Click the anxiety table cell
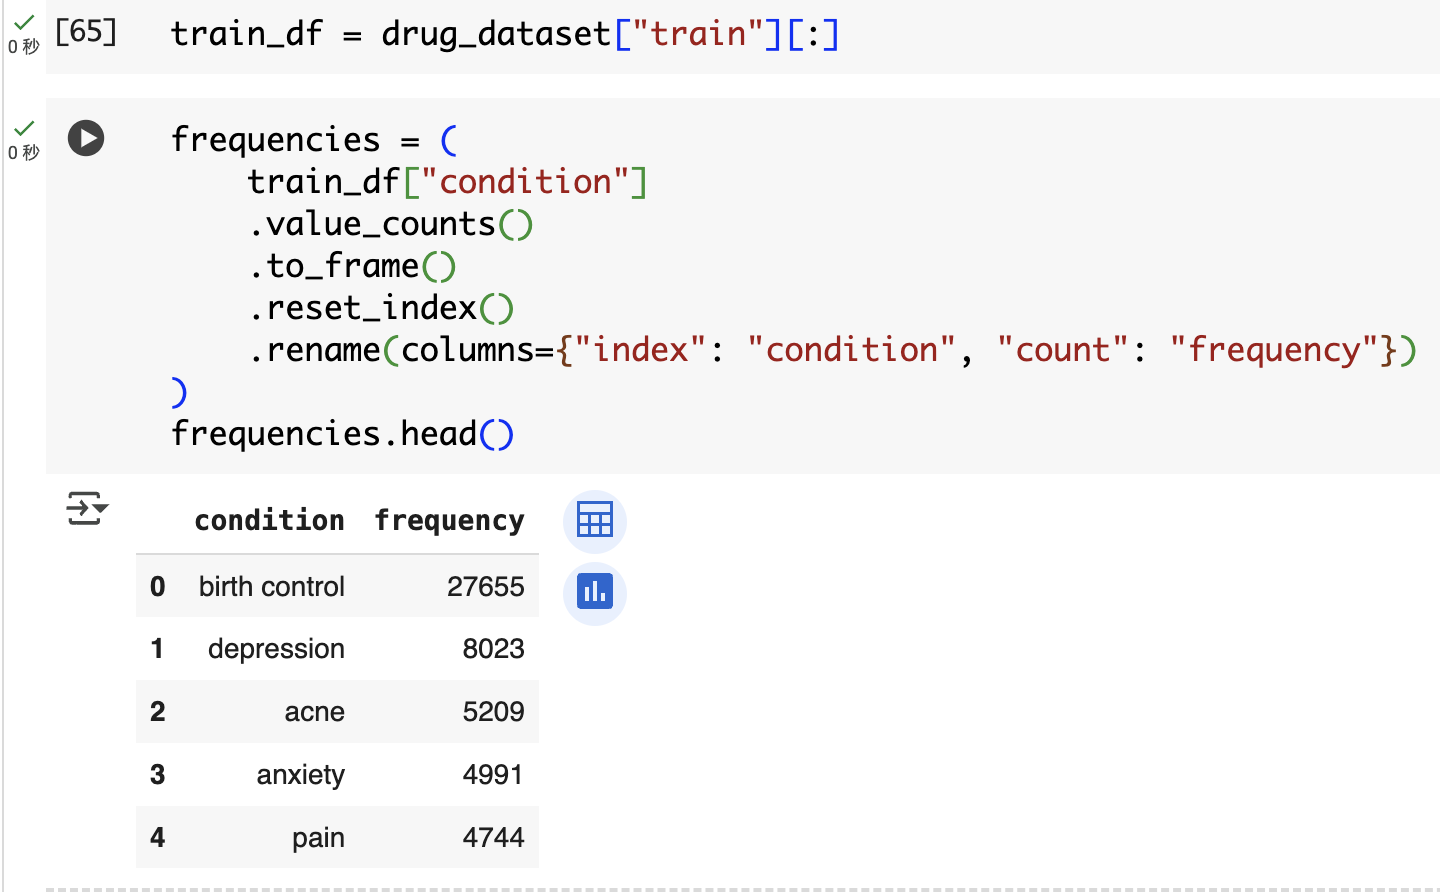The height and width of the screenshot is (892, 1440). pyautogui.click(x=300, y=775)
